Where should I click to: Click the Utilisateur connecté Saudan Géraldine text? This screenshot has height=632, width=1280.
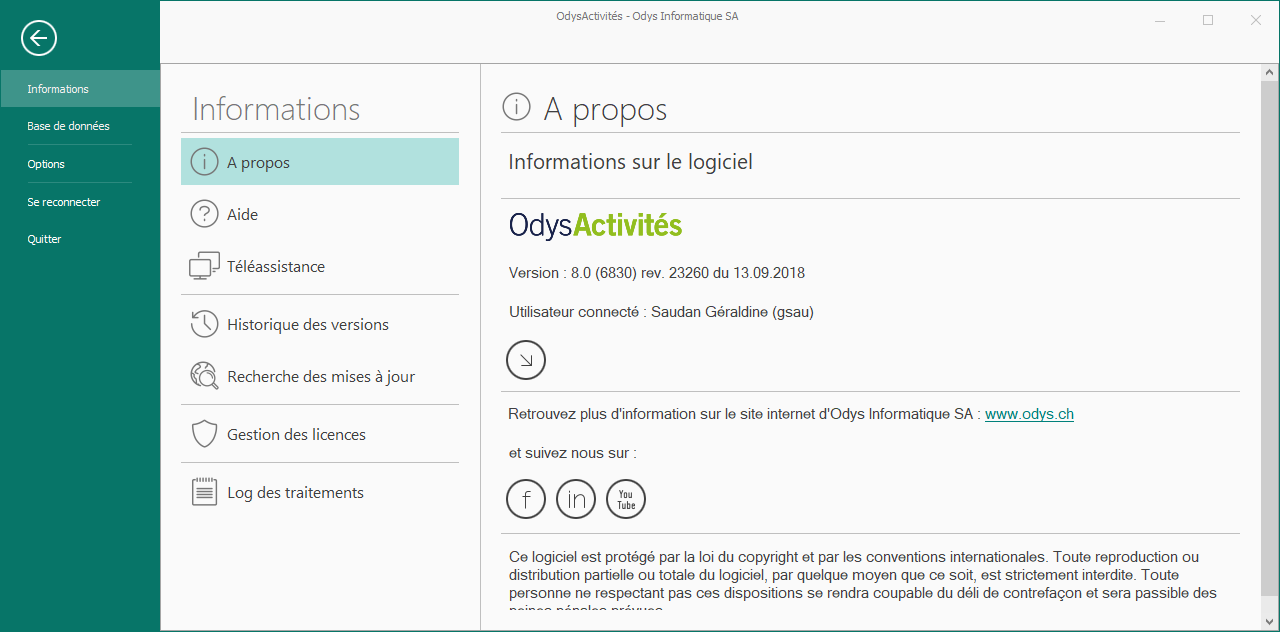point(661,312)
